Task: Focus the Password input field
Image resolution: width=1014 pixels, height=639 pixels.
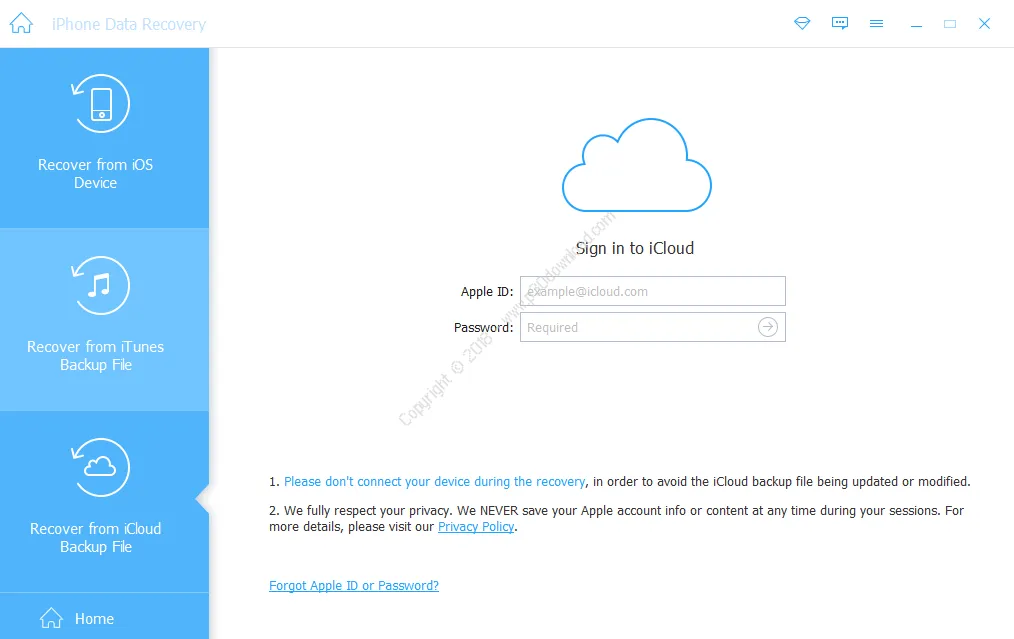Action: point(653,327)
